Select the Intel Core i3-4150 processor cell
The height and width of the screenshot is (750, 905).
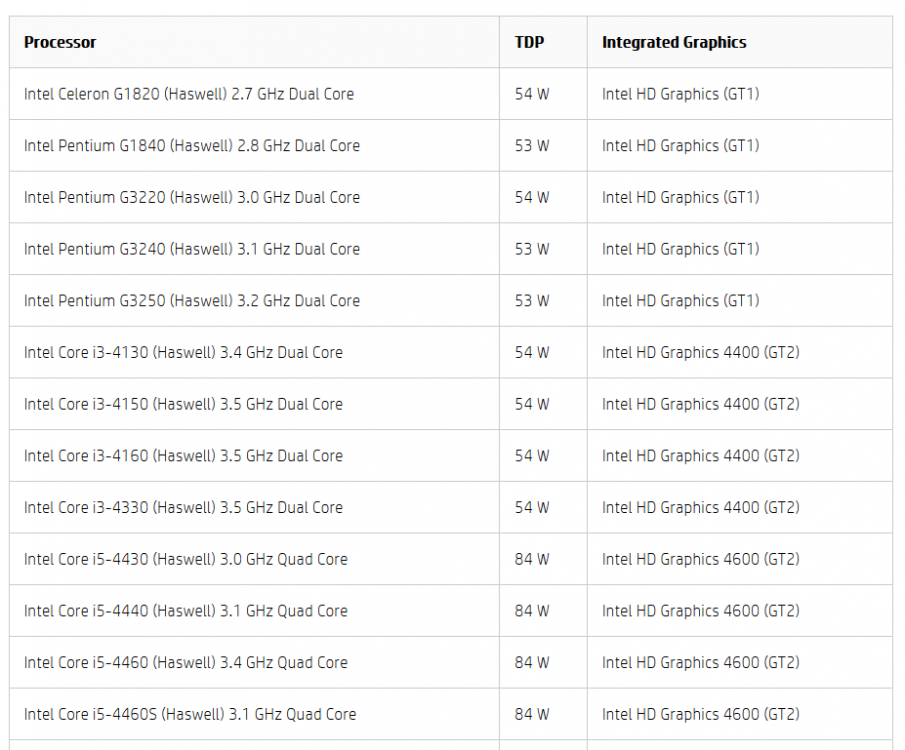click(x=183, y=404)
